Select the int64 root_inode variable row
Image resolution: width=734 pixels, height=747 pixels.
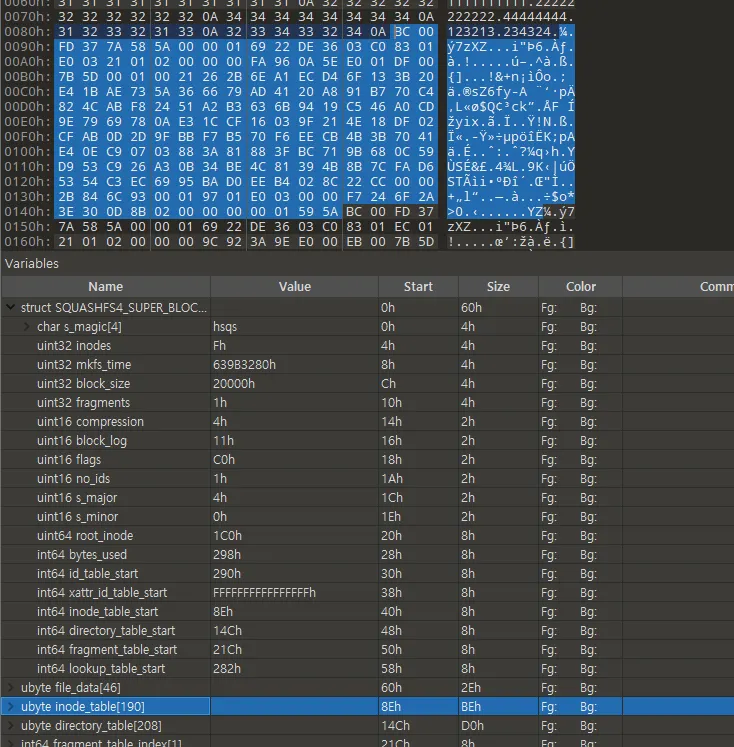pos(85,536)
